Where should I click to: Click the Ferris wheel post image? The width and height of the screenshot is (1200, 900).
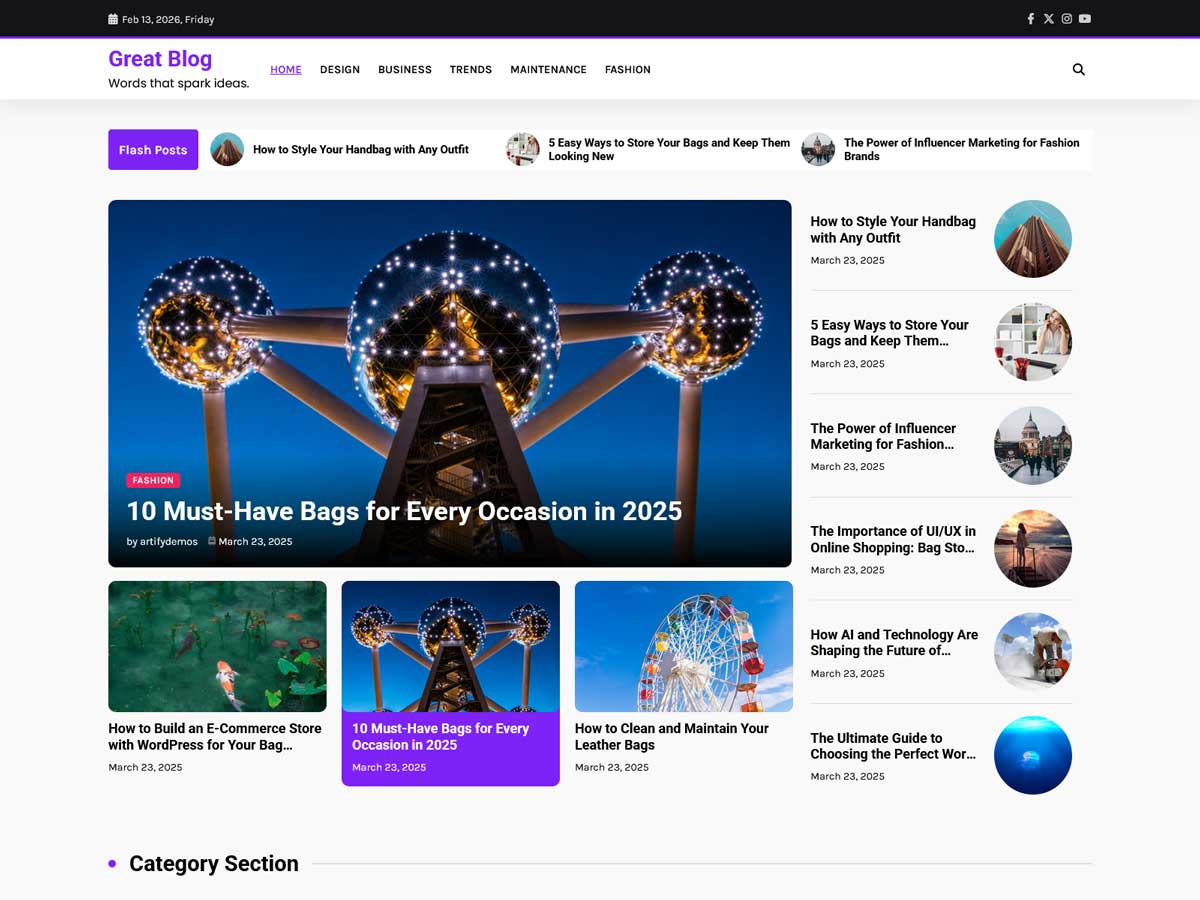(x=683, y=646)
